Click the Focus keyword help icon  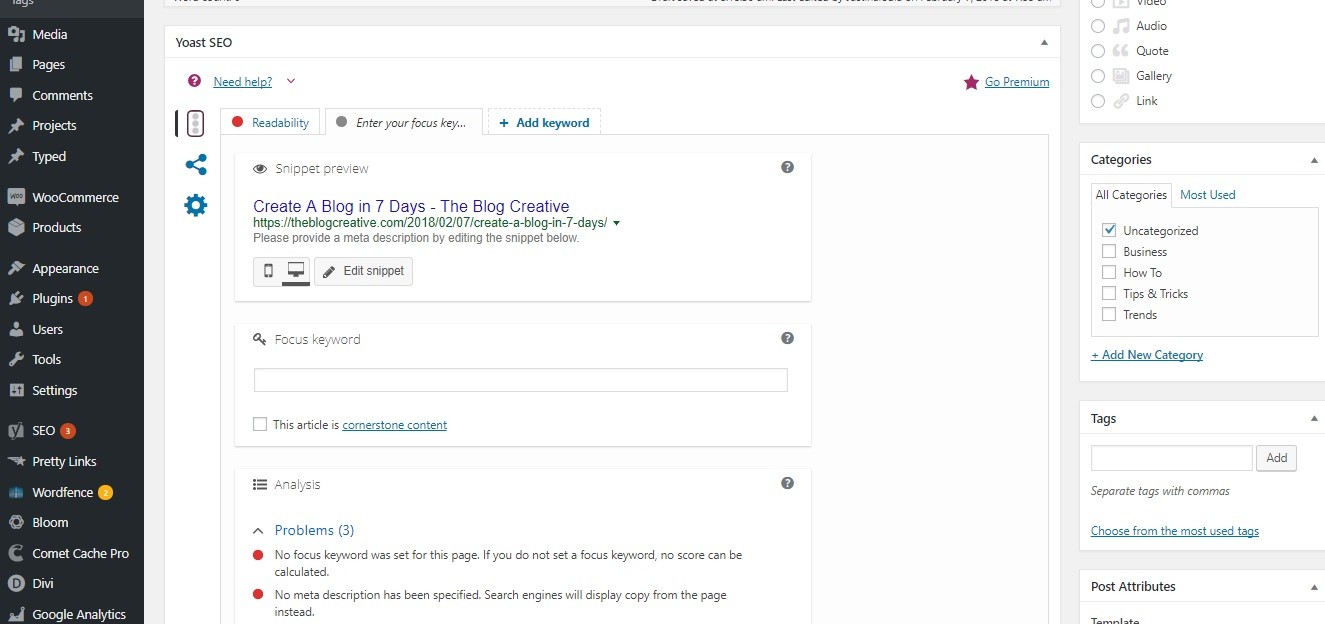point(787,338)
